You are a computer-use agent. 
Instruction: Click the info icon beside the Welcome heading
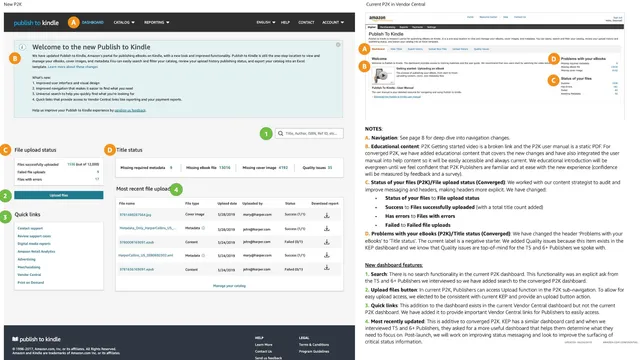click(22, 47)
